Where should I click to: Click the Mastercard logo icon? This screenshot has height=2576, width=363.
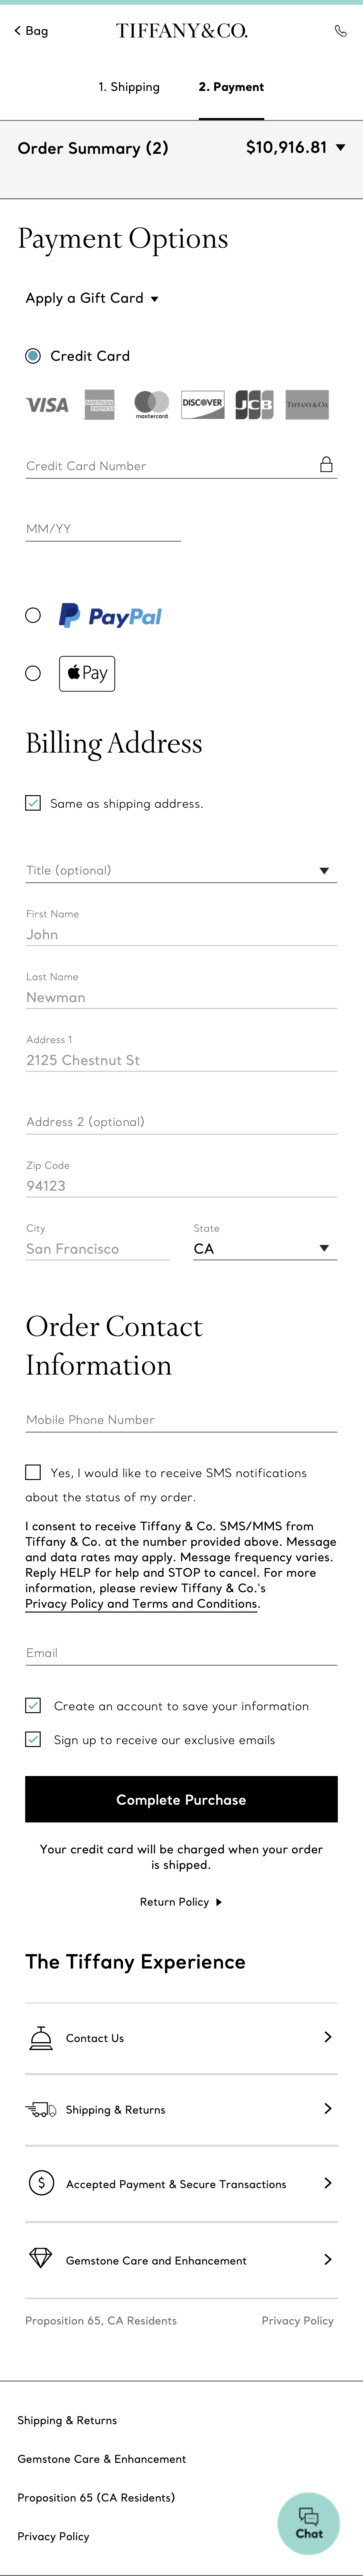(152, 405)
